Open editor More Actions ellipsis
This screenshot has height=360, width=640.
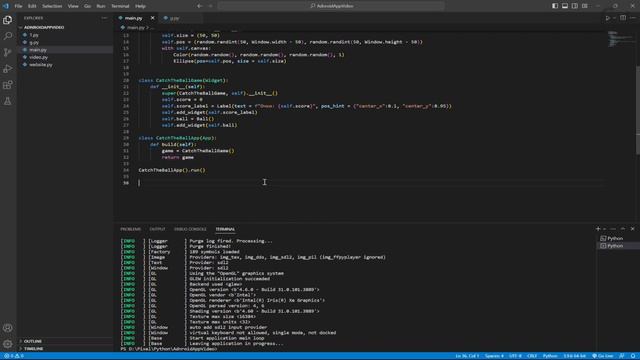[633, 18]
